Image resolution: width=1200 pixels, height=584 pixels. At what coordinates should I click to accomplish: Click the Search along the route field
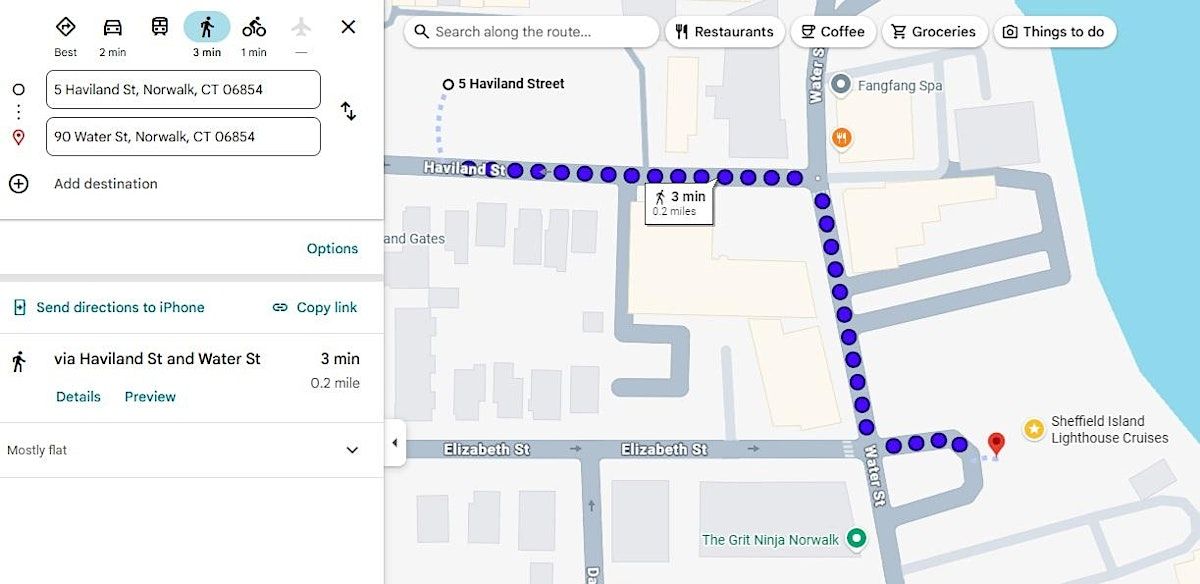[x=532, y=32]
